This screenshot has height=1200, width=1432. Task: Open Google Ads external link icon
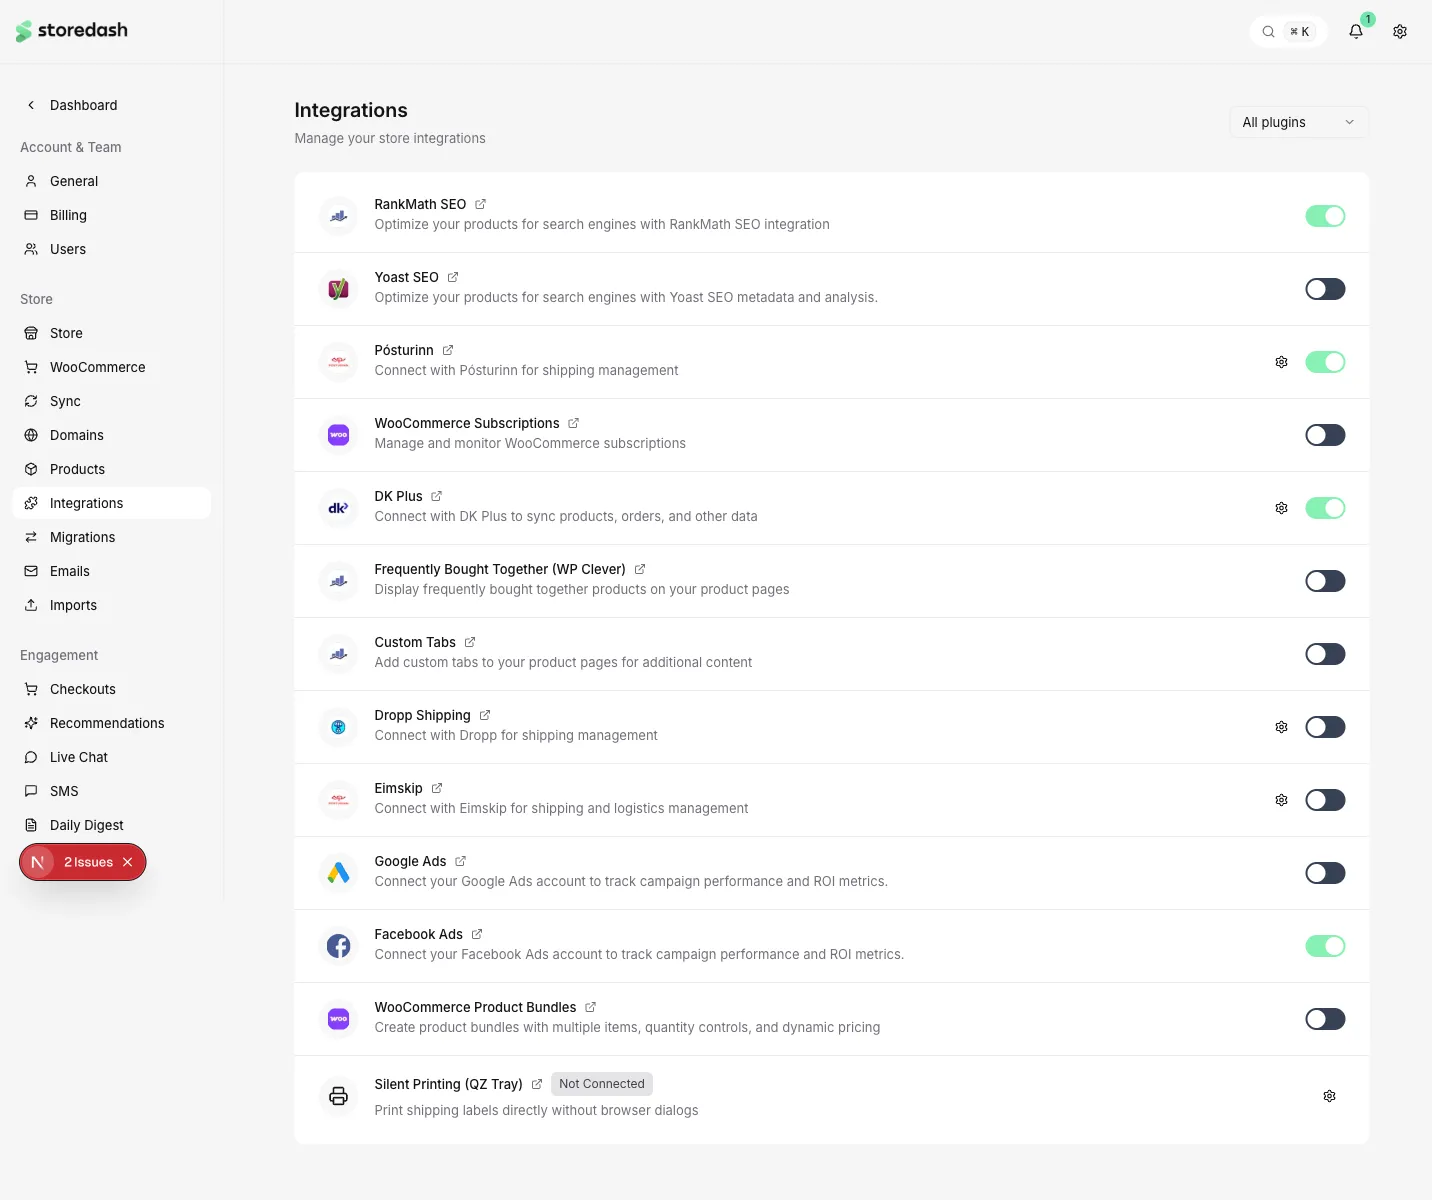[461, 861]
